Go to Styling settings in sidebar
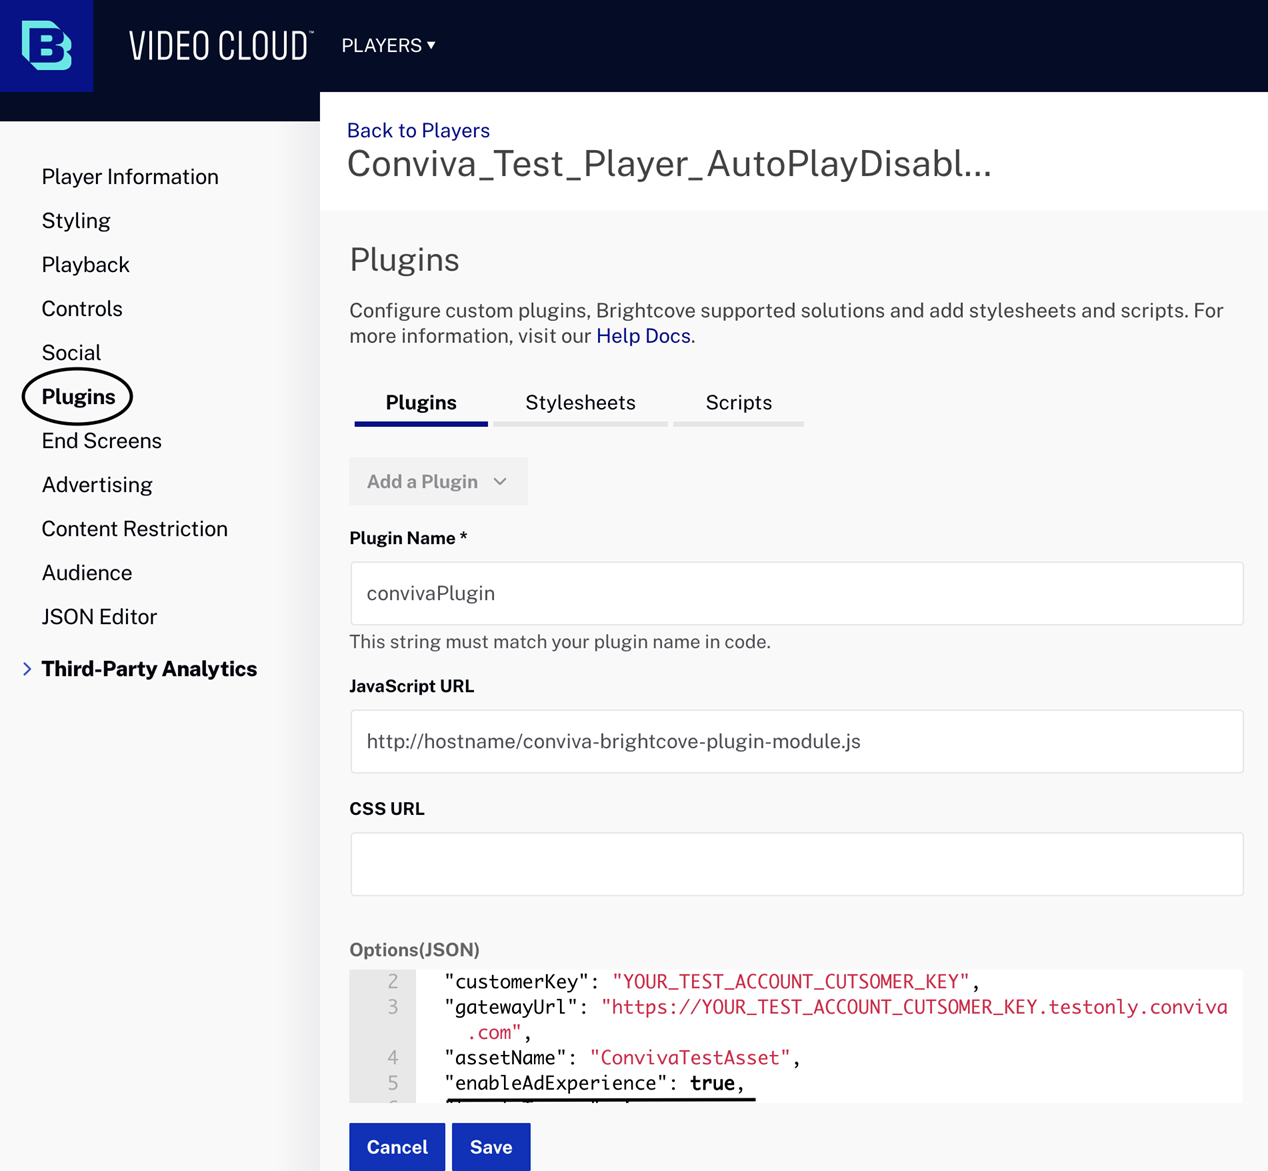 pos(76,221)
